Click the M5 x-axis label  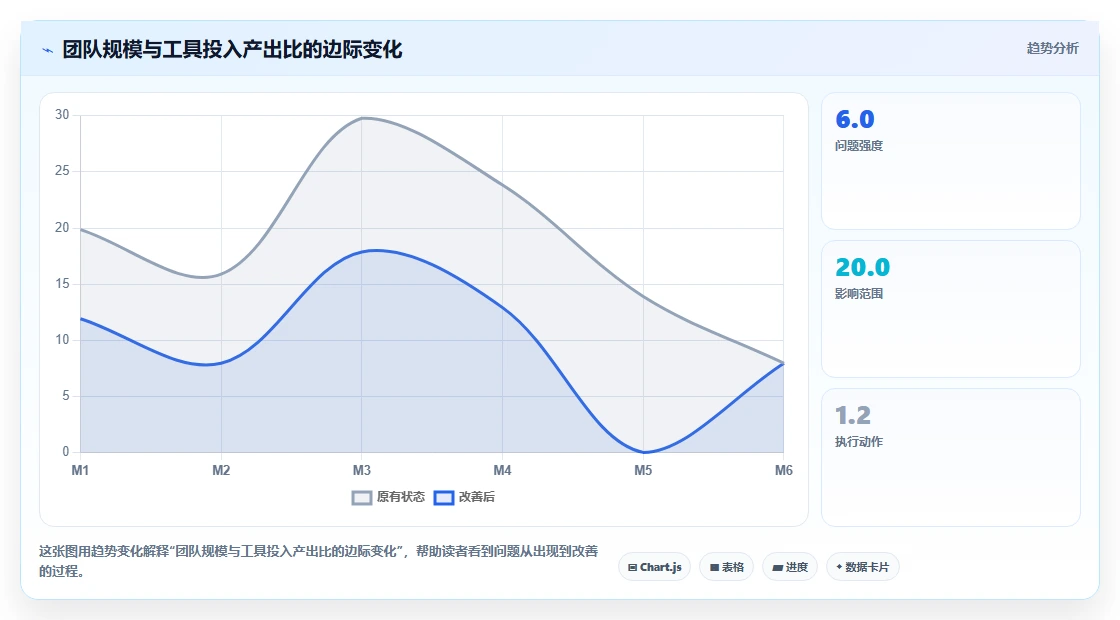[643, 470]
